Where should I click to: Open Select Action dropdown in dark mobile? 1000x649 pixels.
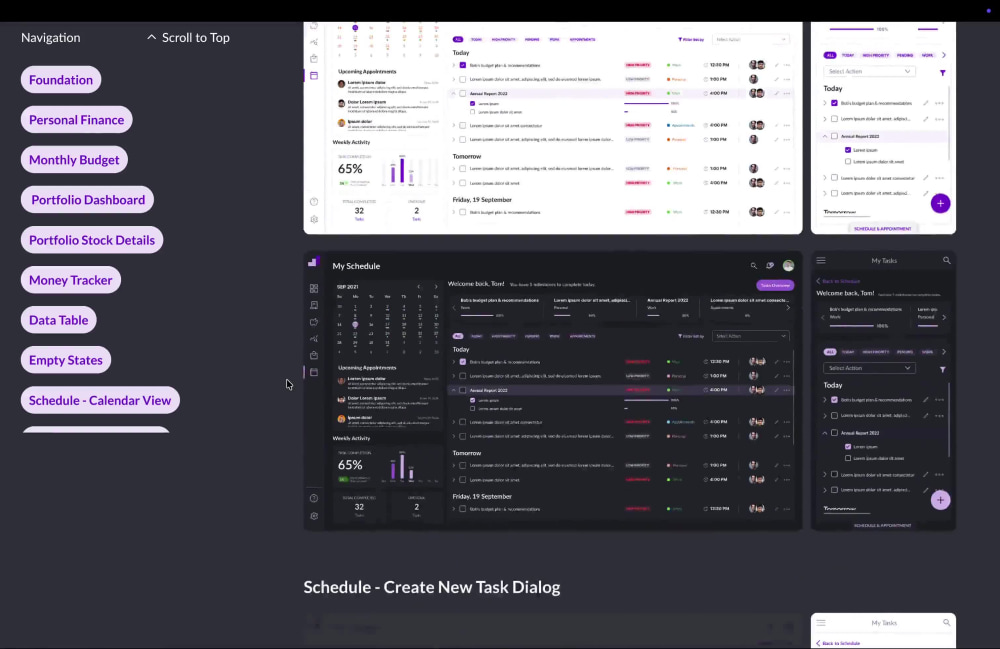point(869,368)
